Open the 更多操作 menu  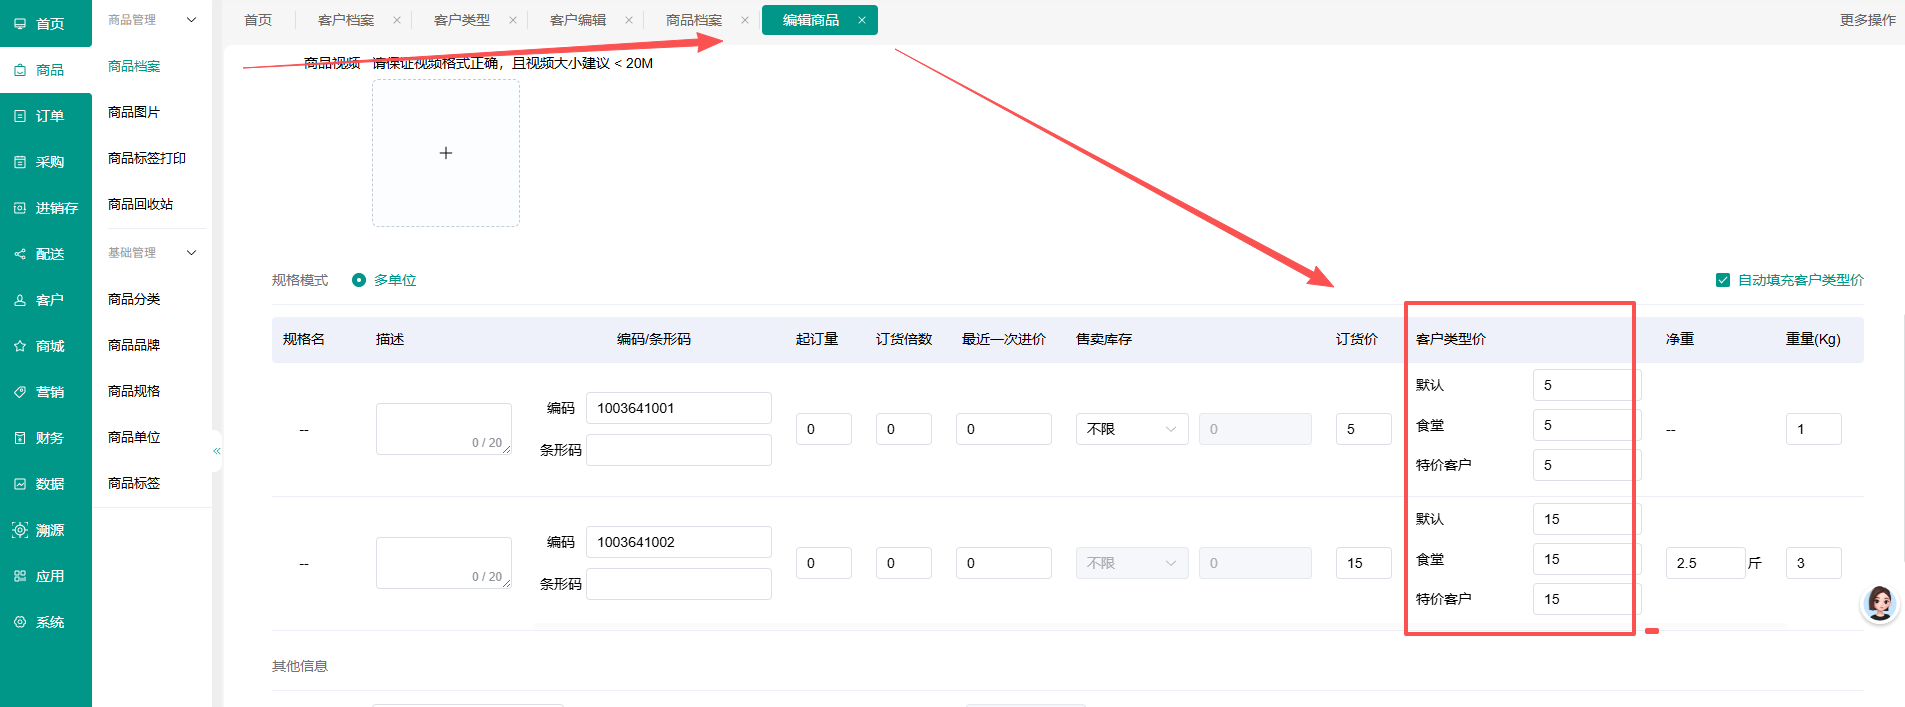pyautogui.click(x=1867, y=20)
